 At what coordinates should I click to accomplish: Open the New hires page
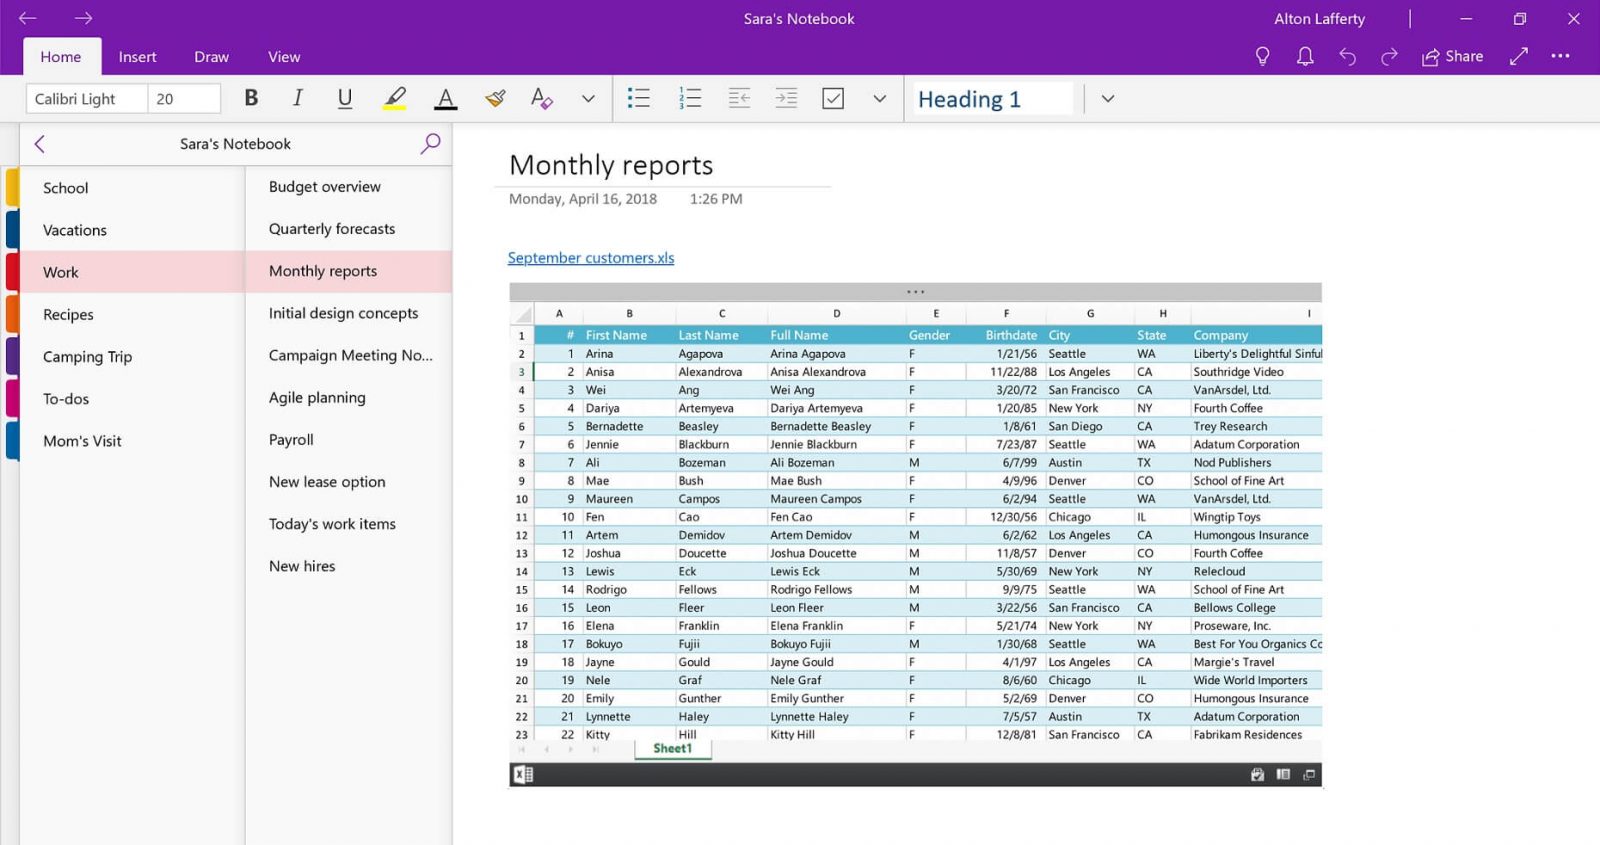[x=349, y=565]
